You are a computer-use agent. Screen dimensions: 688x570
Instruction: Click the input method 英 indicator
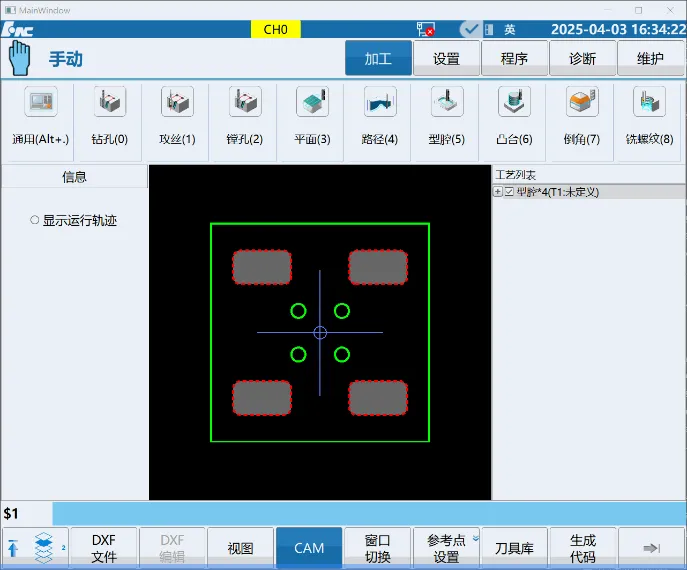pos(509,29)
